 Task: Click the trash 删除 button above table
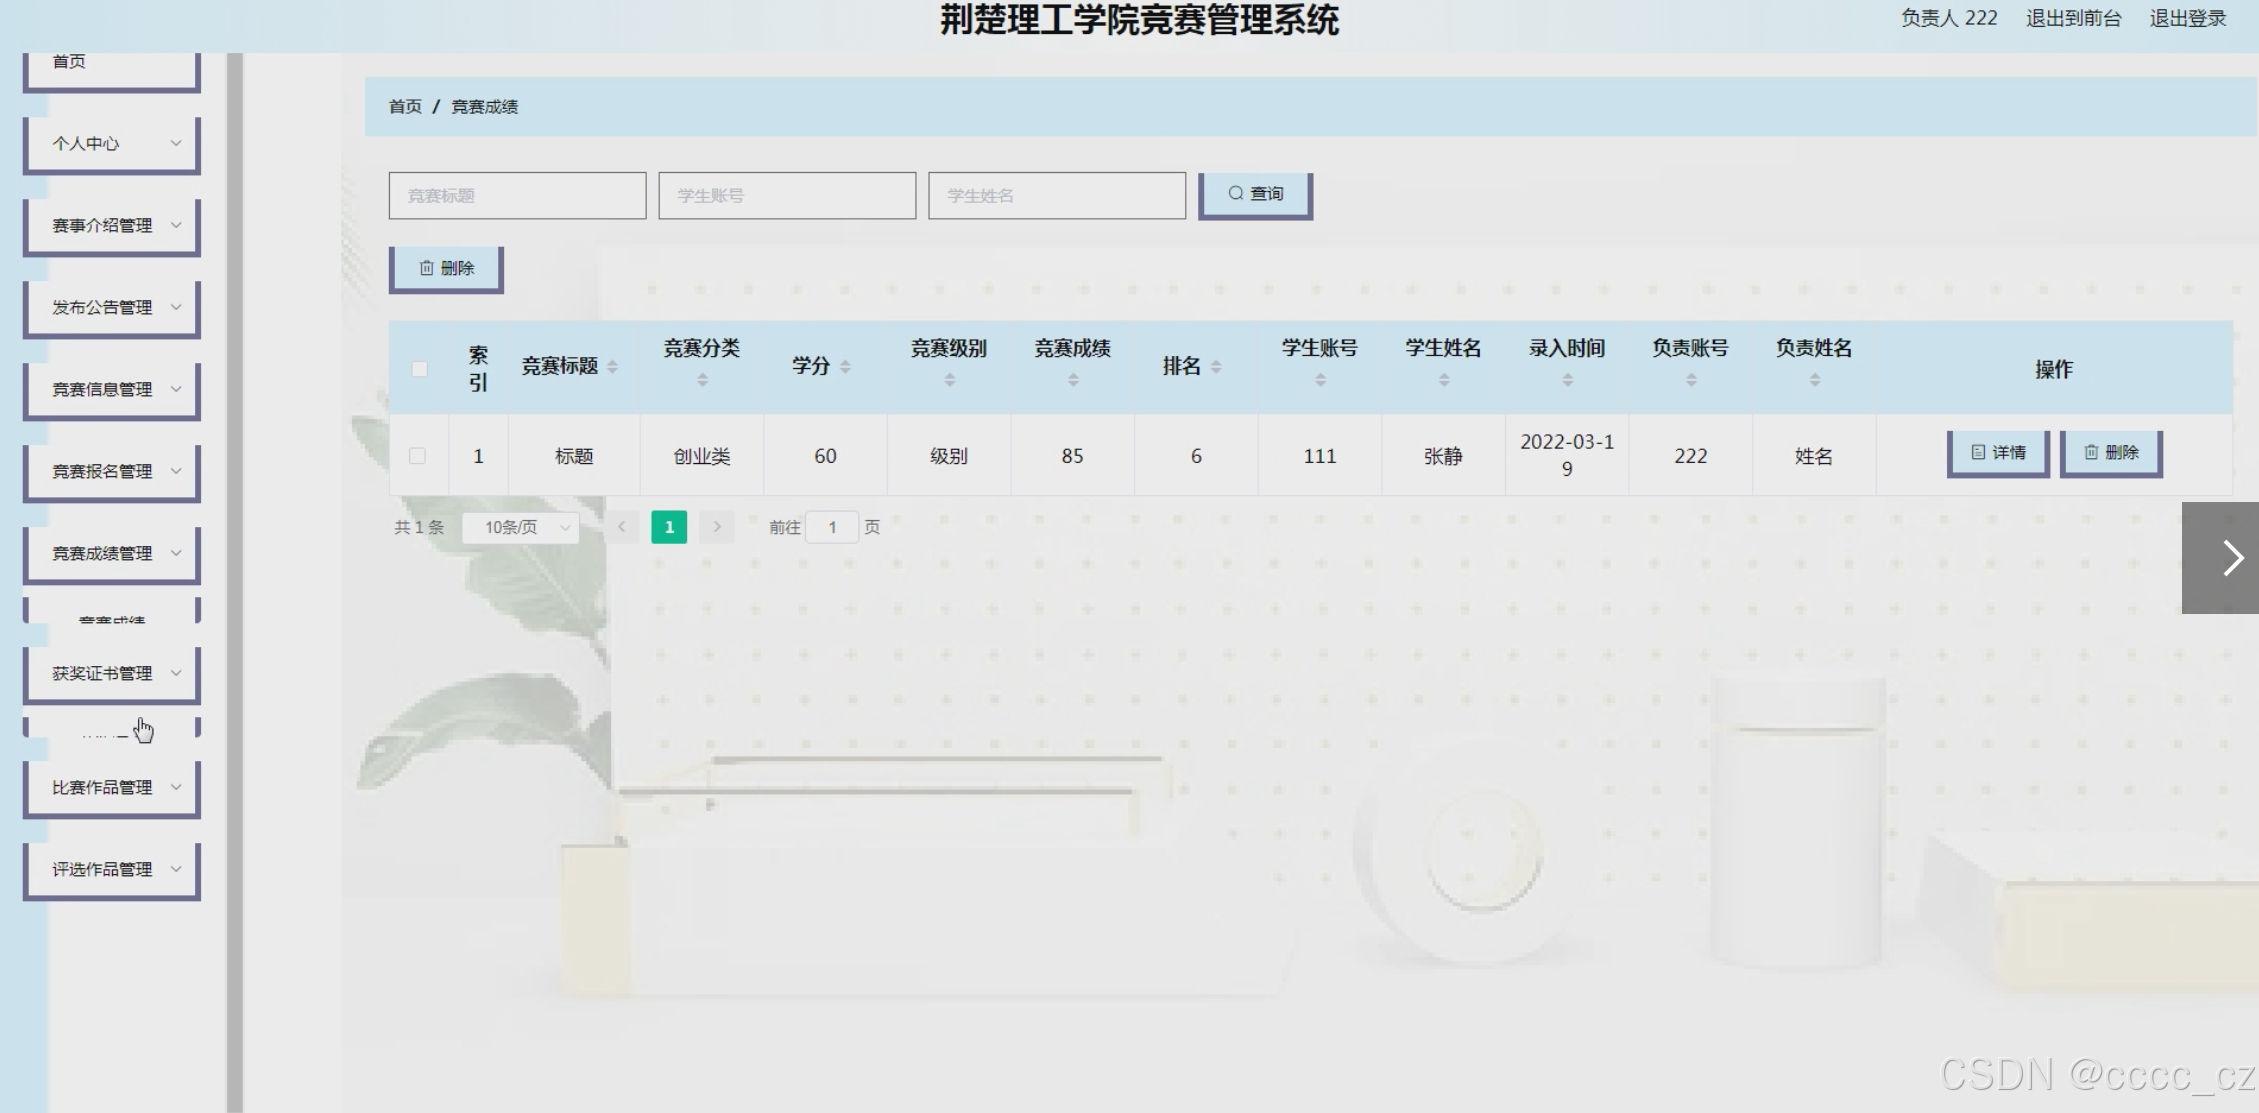tap(446, 268)
